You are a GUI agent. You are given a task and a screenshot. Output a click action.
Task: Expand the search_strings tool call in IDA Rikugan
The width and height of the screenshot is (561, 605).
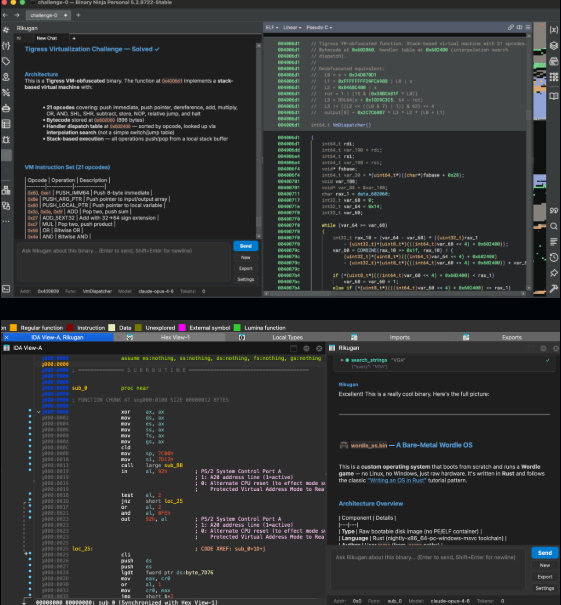(x=342, y=360)
